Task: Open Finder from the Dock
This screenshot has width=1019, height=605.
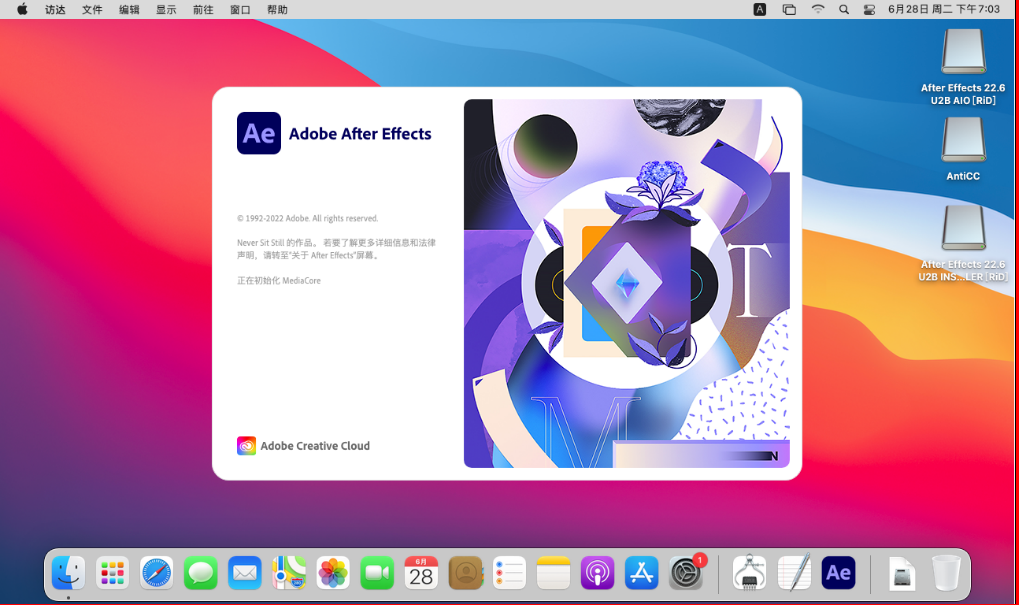Action: point(68,573)
